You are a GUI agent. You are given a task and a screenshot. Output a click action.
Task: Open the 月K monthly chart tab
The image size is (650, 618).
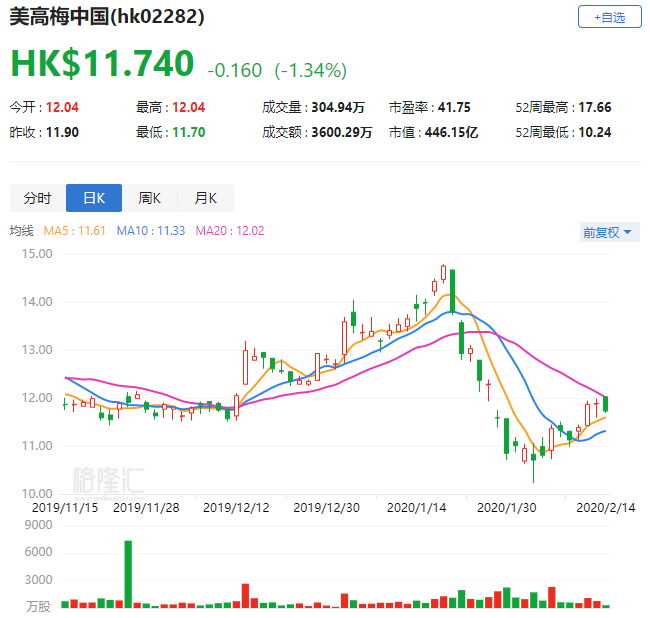click(206, 198)
